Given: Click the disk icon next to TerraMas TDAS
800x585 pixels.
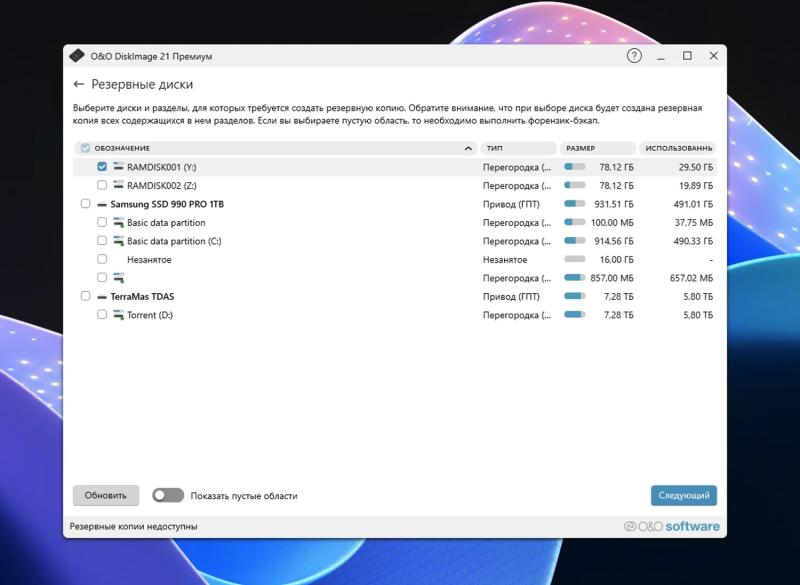Looking at the screenshot, I should click(x=103, y=296).
